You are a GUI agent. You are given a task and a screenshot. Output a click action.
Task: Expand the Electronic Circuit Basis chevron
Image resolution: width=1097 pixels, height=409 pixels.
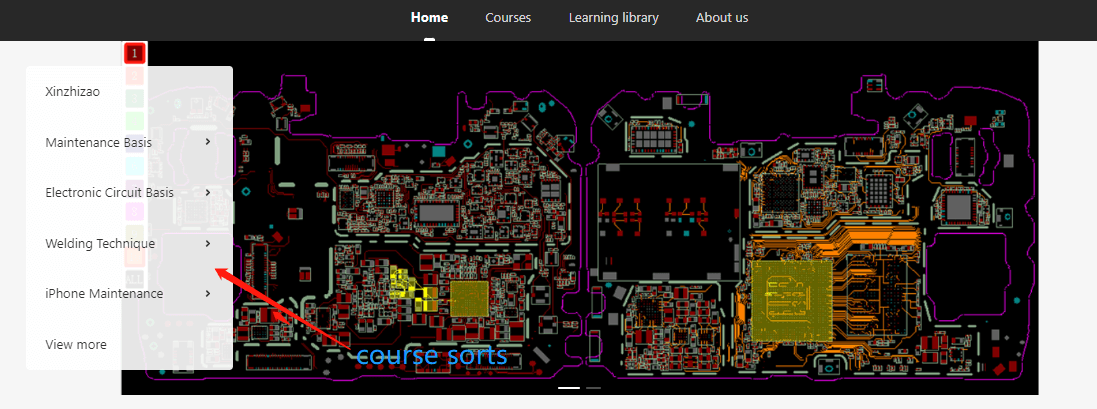click(208, 192)
